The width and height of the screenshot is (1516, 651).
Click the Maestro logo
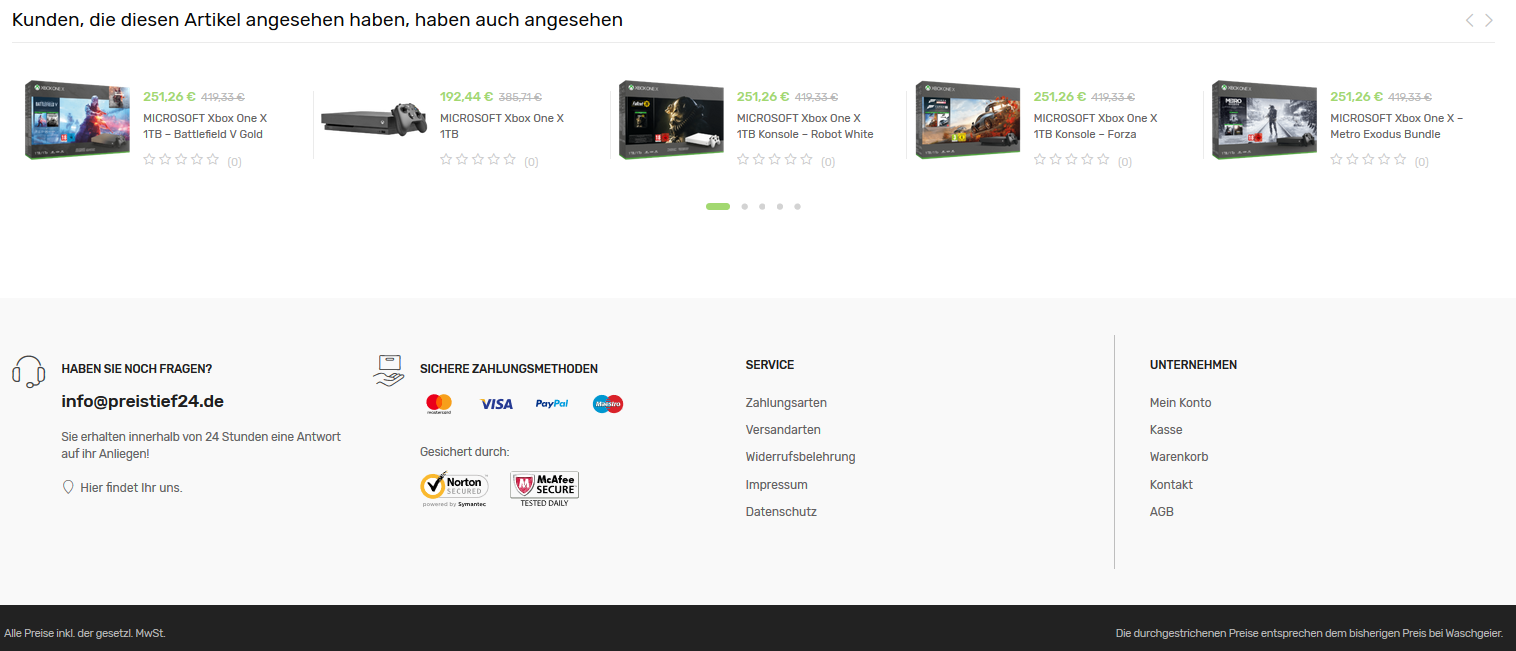point(608,404)
